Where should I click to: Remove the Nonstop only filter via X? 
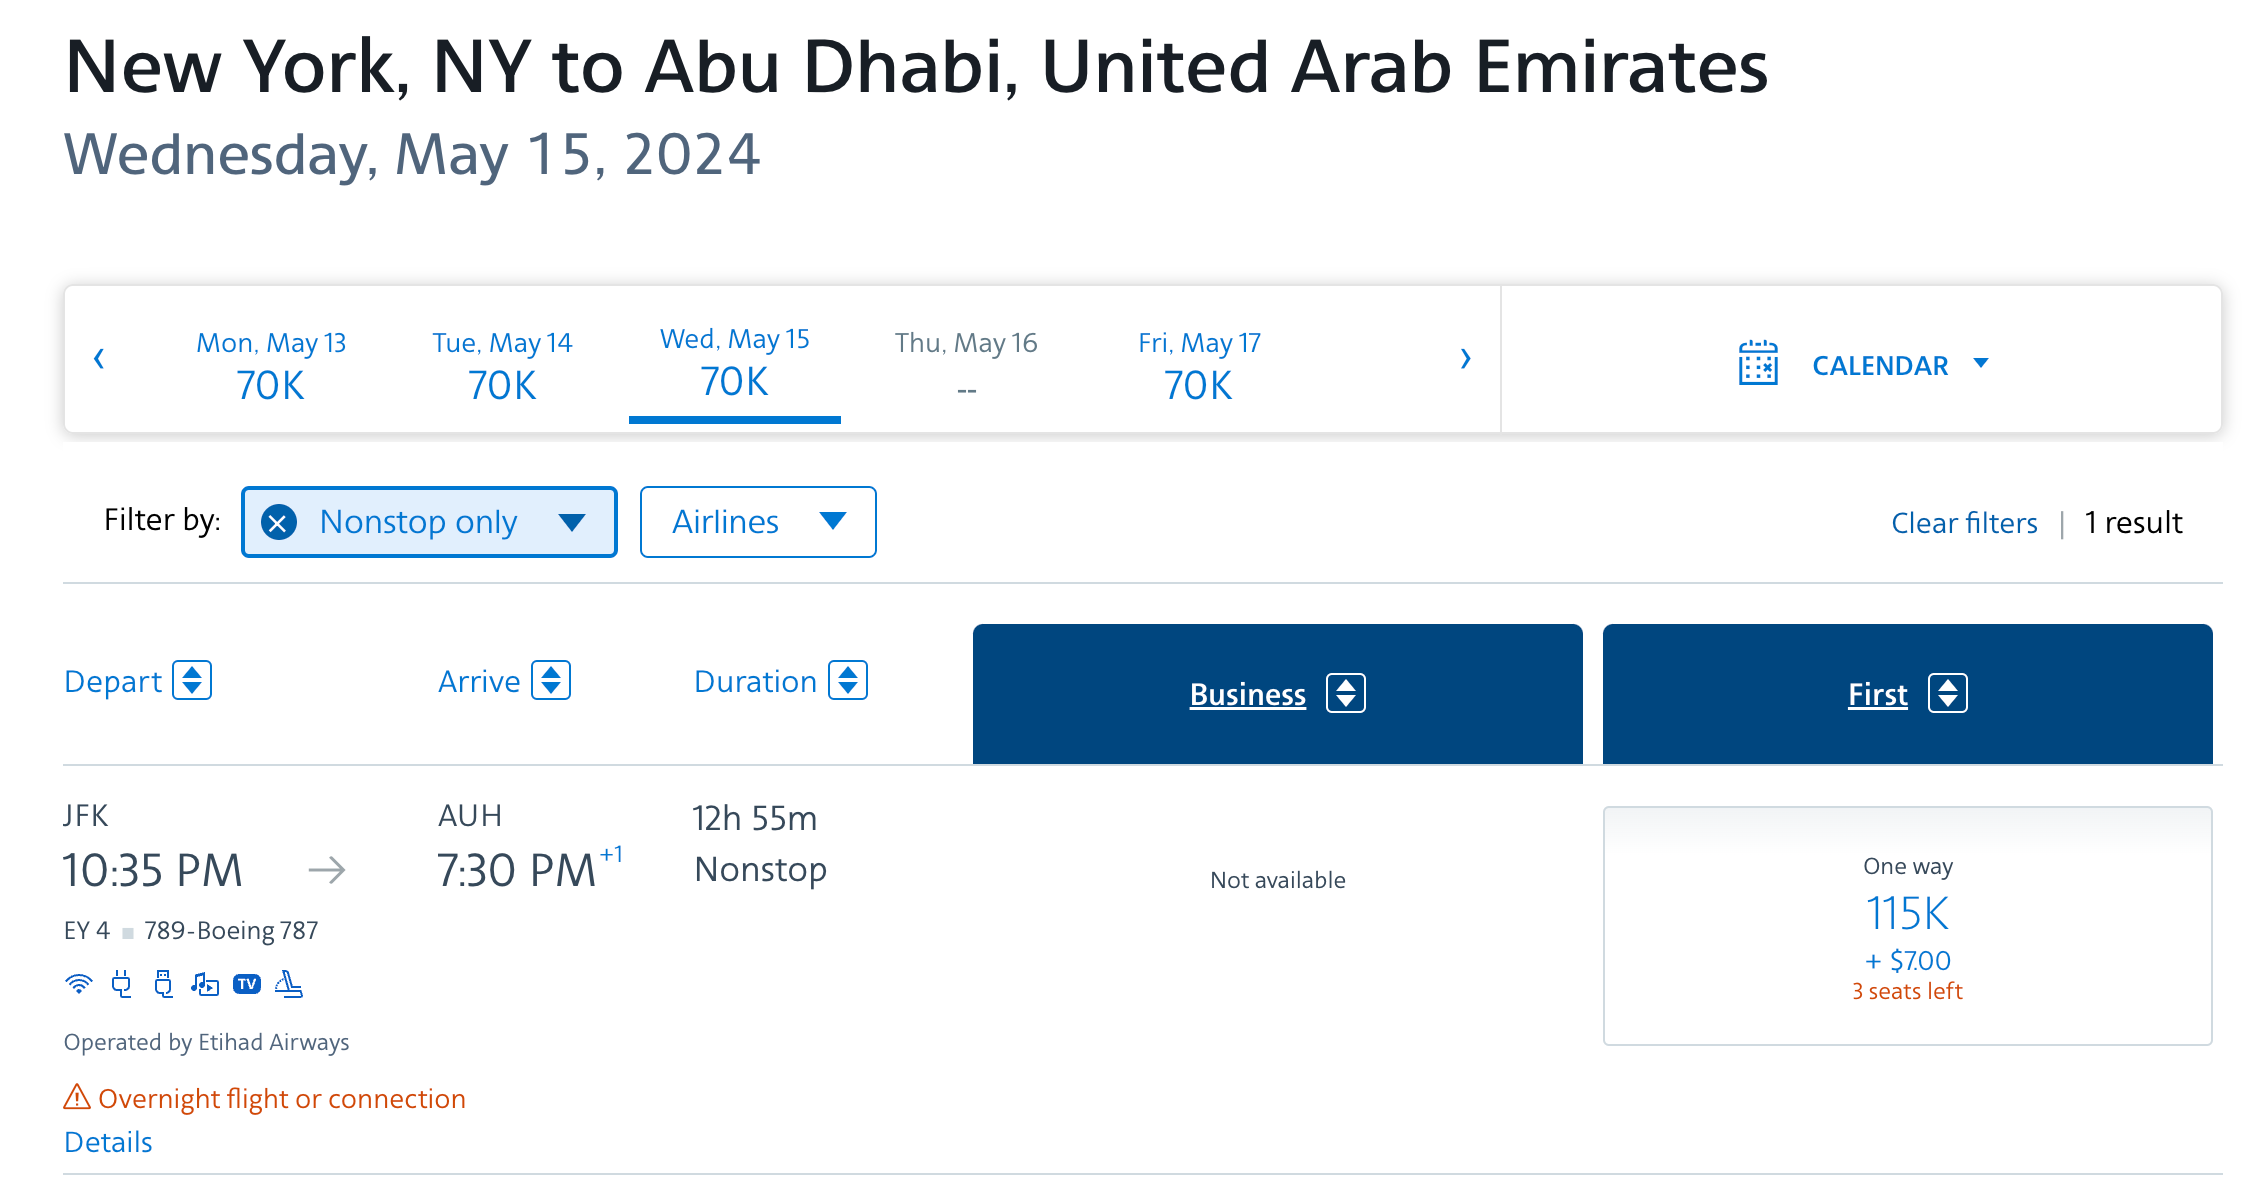click(279, 522)
